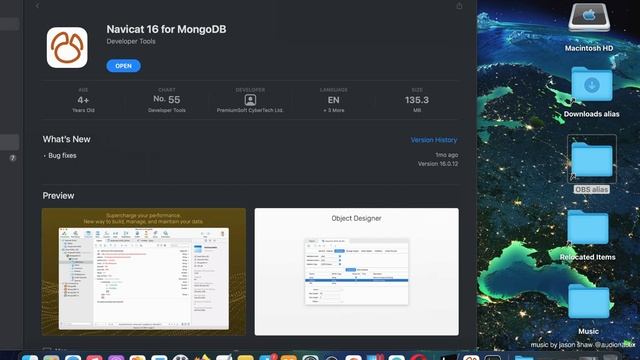
Task: Select the OBS alias folder
Action: [591, 160]
